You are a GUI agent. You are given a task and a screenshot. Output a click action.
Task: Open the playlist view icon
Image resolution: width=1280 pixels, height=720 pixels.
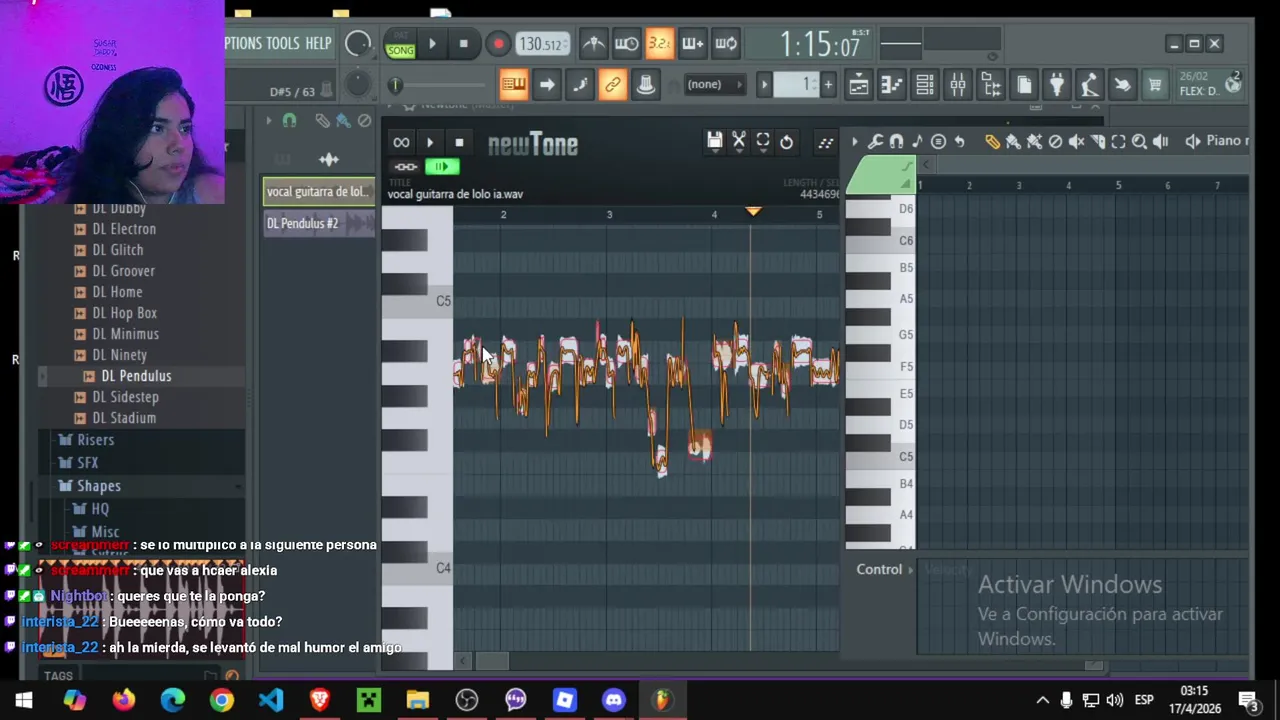point(858,85)
